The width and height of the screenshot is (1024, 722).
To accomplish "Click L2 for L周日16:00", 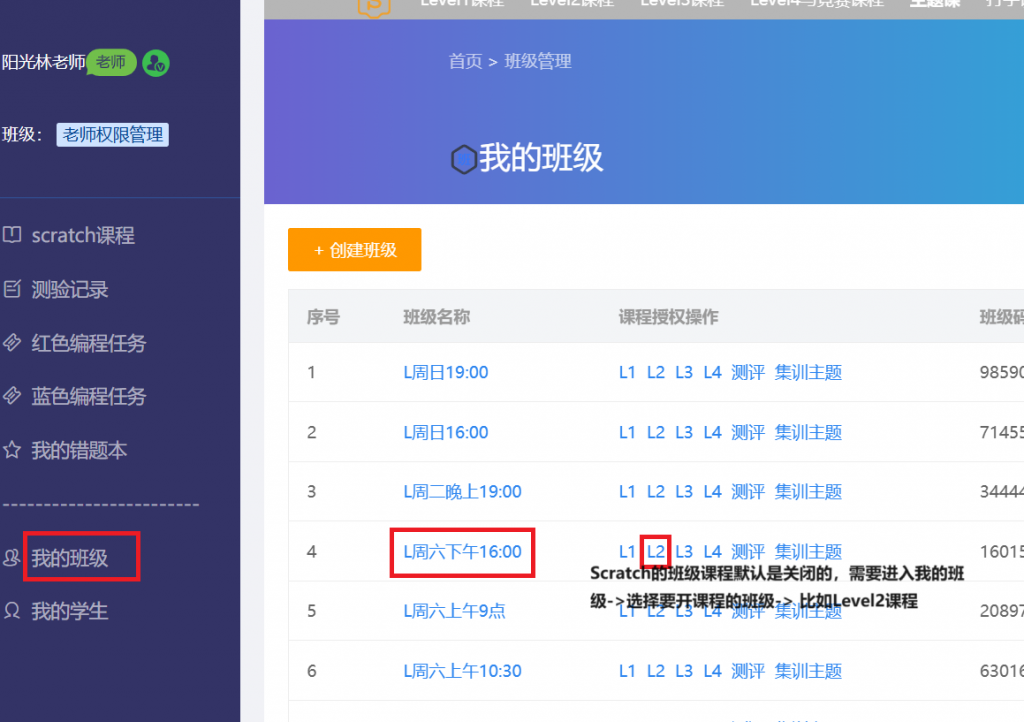I will pos(656,432).
